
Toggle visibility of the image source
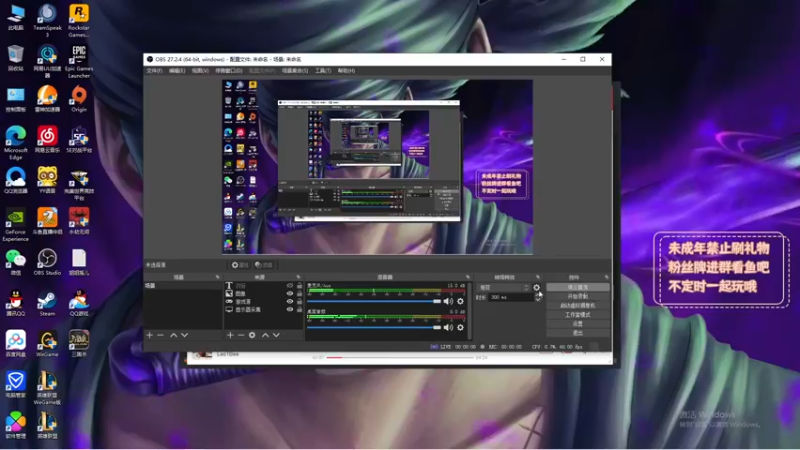click(x=289, y=293)
